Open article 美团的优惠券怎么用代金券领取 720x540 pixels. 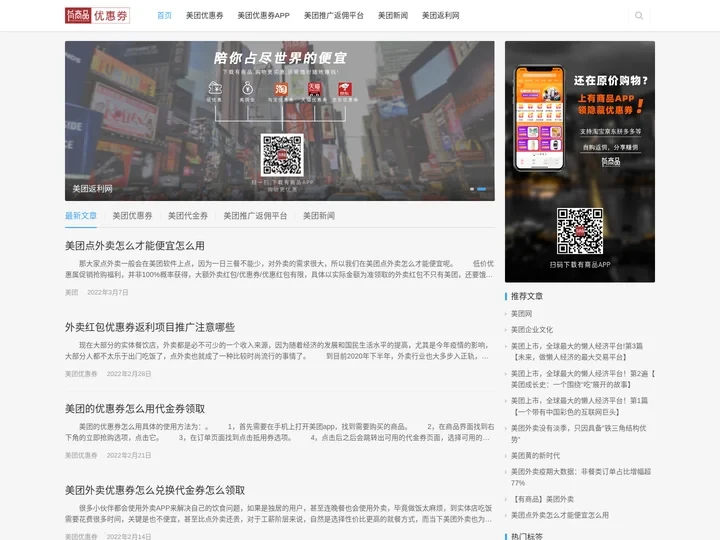point(135,409)
